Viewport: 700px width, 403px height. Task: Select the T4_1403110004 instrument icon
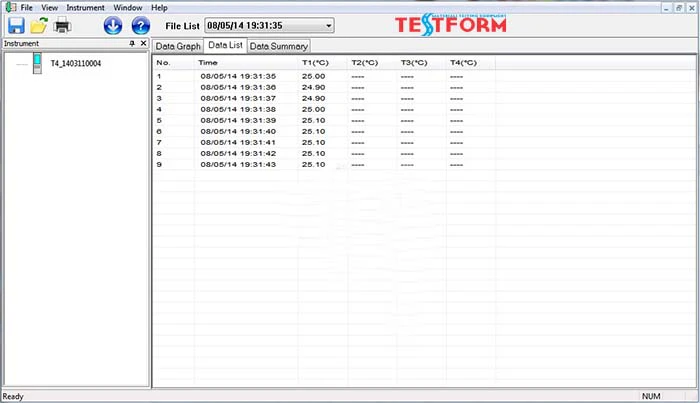coord(38,64)
